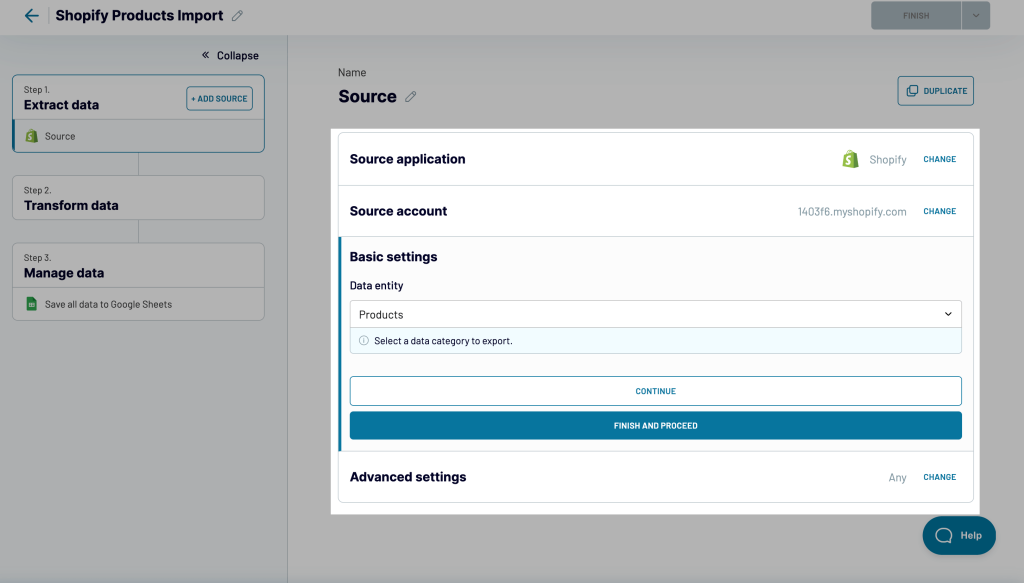Image resolution: width=1024 pixels, height=583 pixels.
Task: Click the Source name heading
Action: click(367, 97)
